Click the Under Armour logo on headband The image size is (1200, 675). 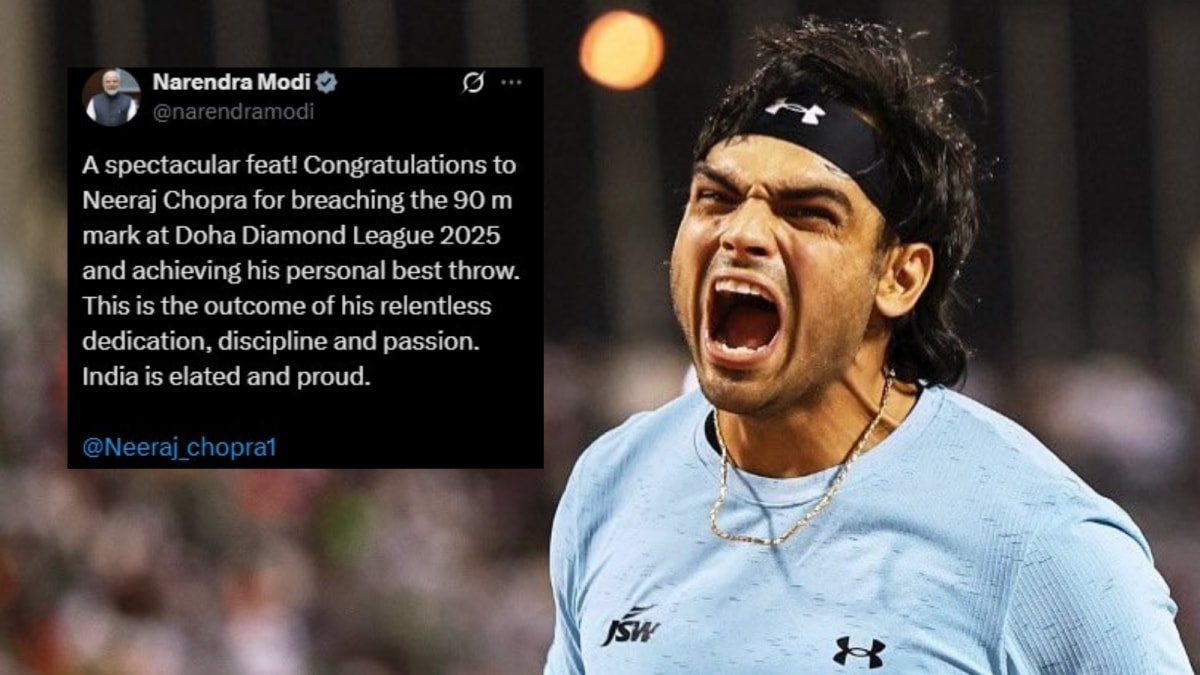coord(796,111)
